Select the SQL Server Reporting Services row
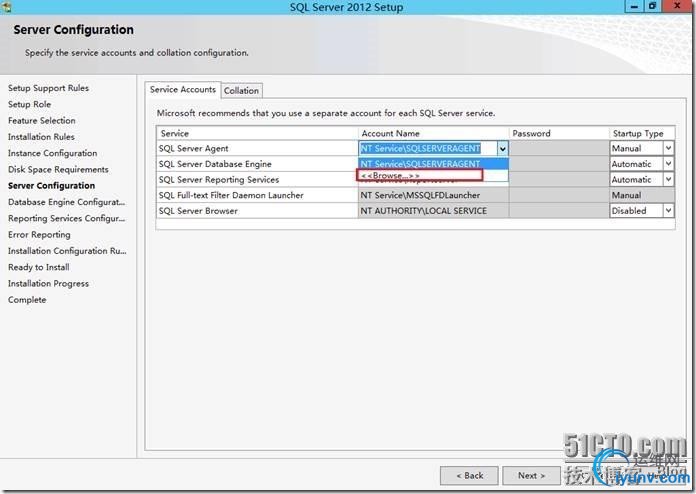The width and height of the screenshot is (696, 494). click(x=257, y=179)
